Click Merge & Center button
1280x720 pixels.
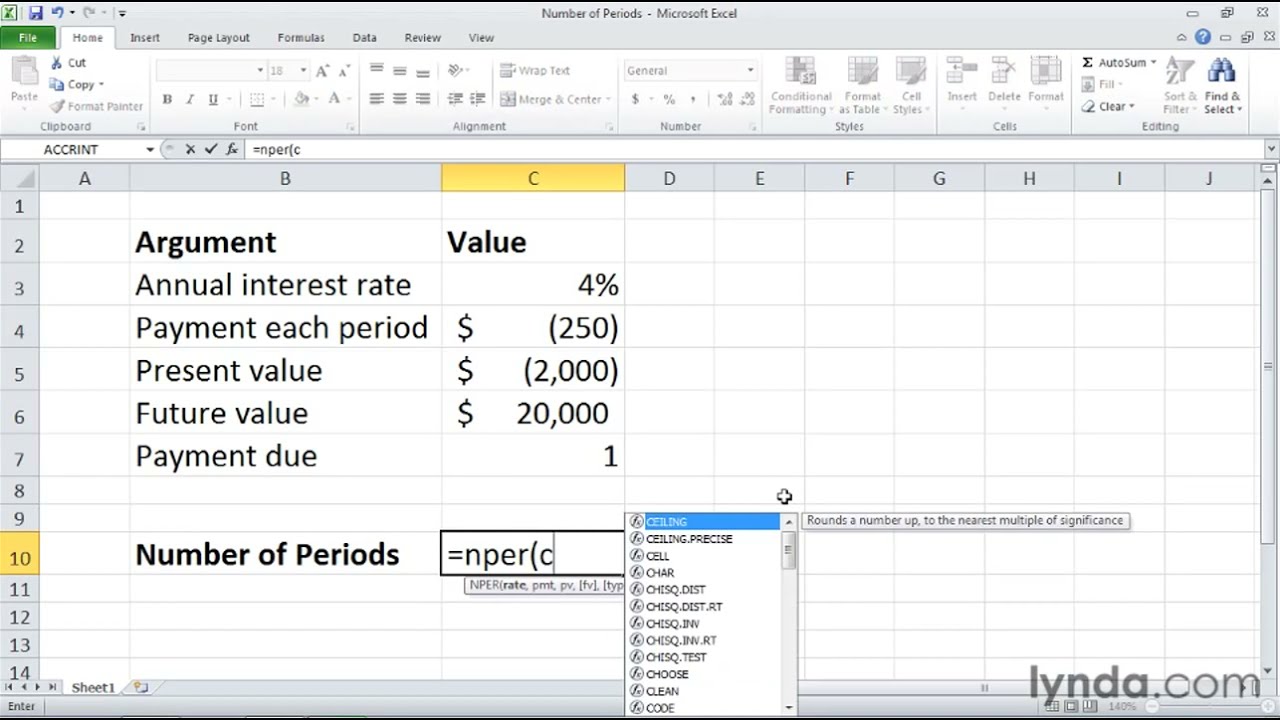556,99
